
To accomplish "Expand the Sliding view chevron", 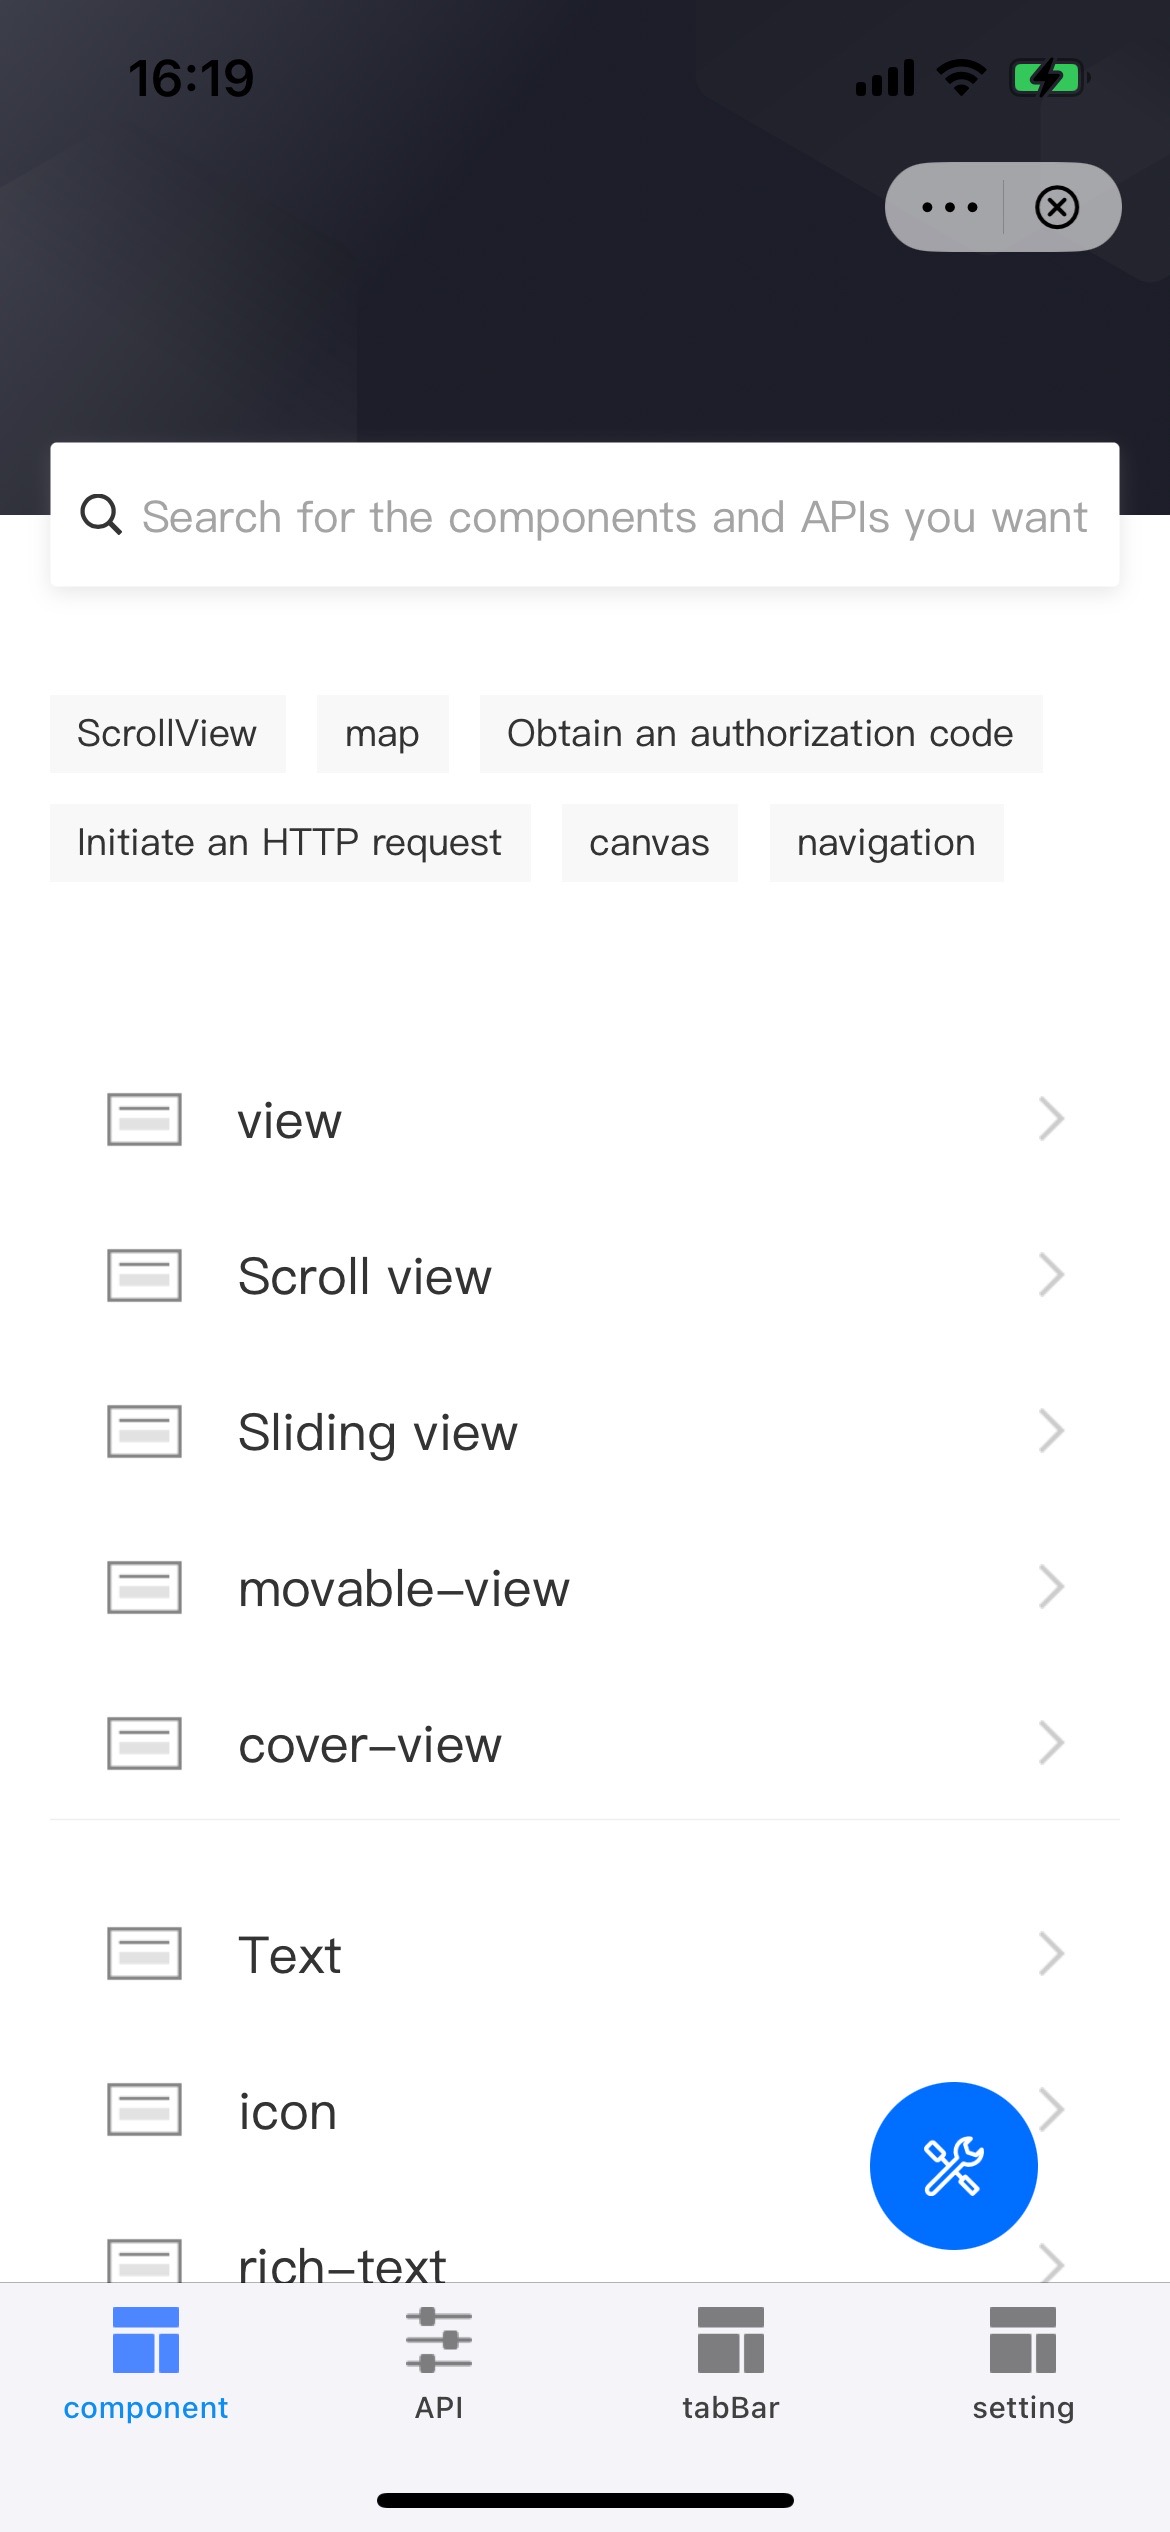I will pos(1050,1431).
